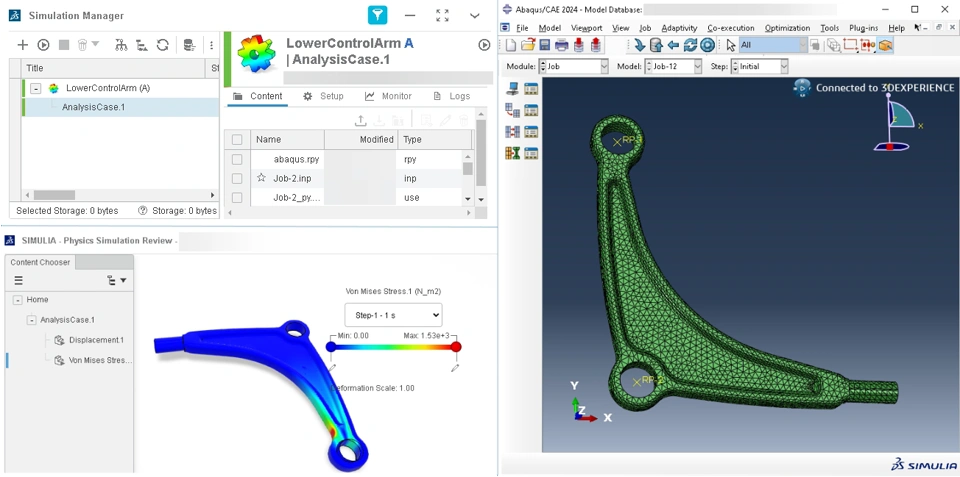Switch to the Logs tab
Viewport: 960px width, 477px height.
click(452, 96)
